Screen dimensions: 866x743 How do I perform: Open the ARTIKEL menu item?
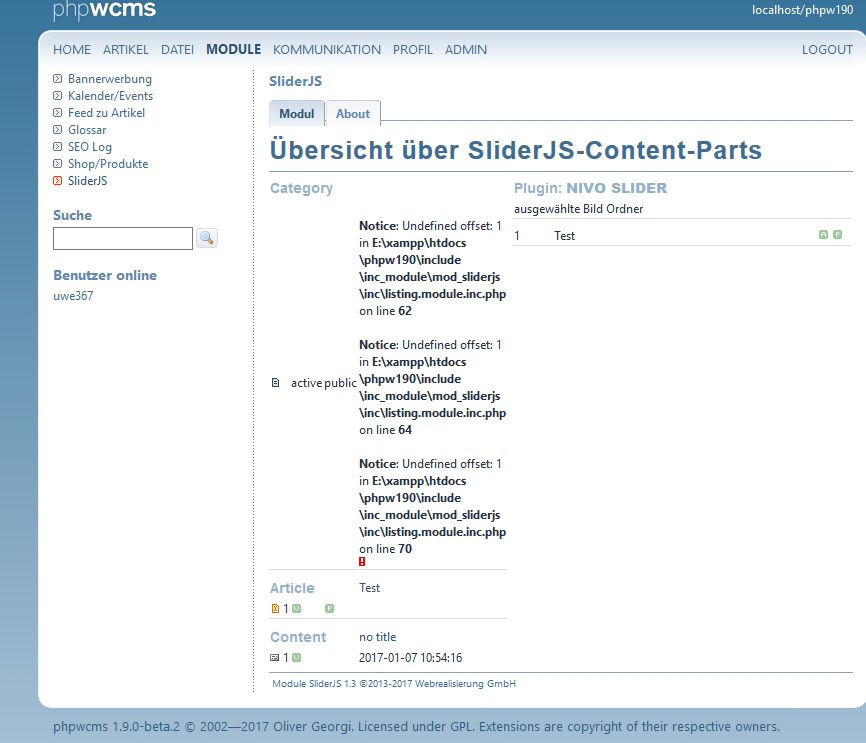coord(126,49)
